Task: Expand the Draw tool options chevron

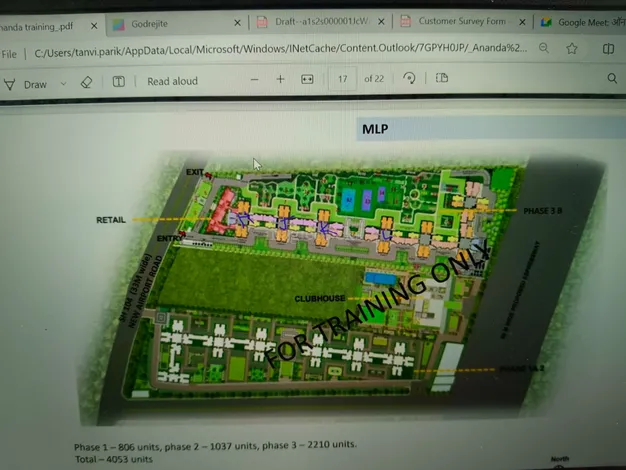Action: (64, 84)
